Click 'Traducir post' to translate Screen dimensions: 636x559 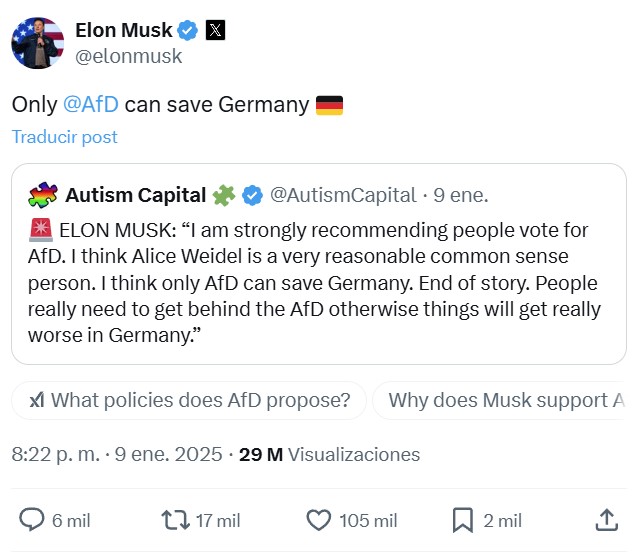64,137
